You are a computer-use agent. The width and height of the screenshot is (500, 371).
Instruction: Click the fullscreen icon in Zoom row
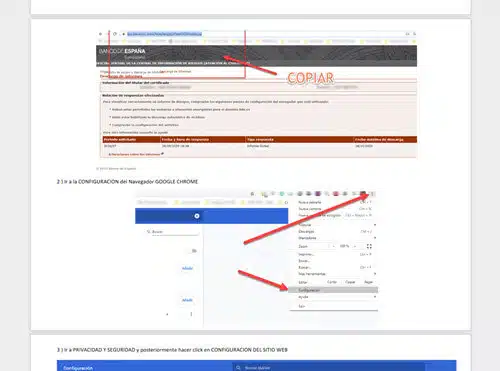coord(369,246)
